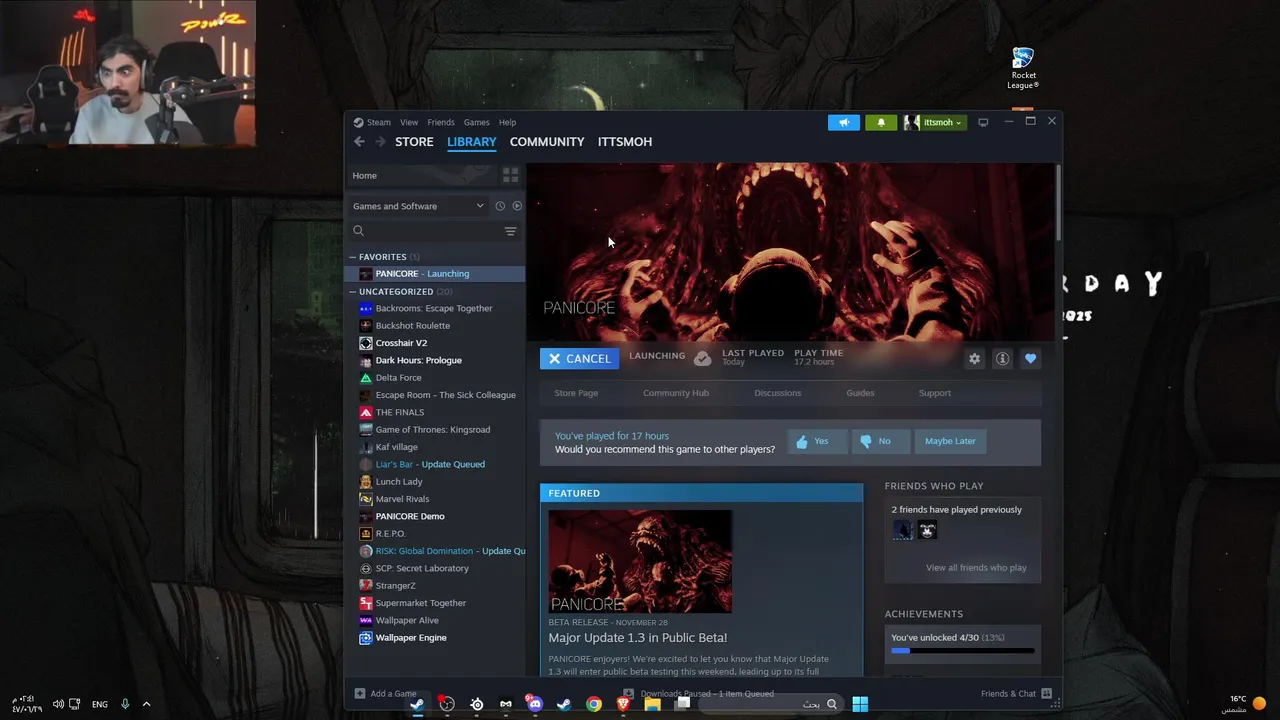Screen dimensions: 1280x720
Task: Toggle PANICORE favorite heart icon
Action: 1030,359
